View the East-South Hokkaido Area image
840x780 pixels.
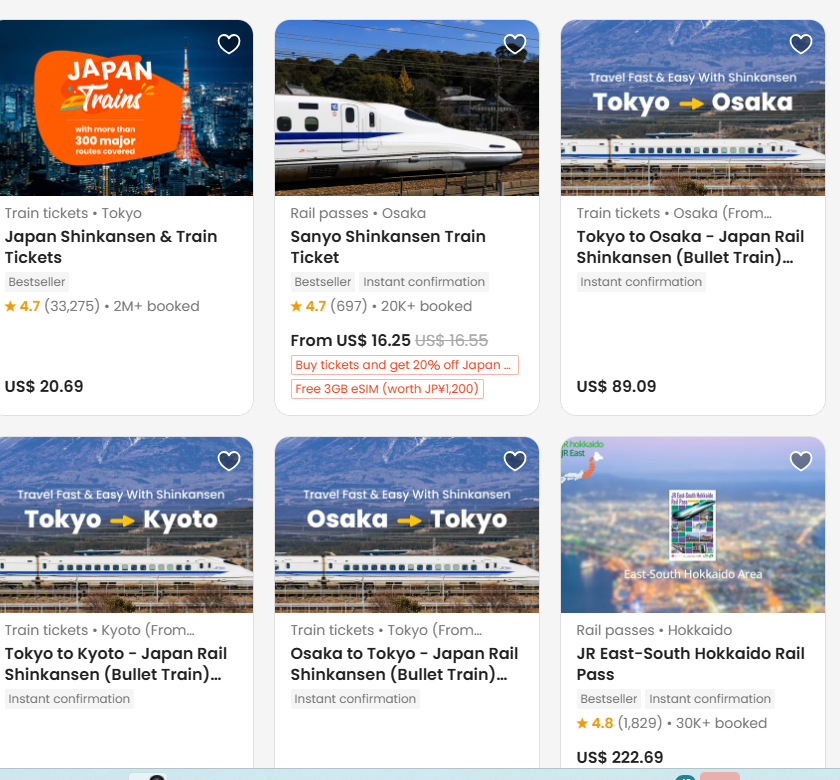[692, 530]
